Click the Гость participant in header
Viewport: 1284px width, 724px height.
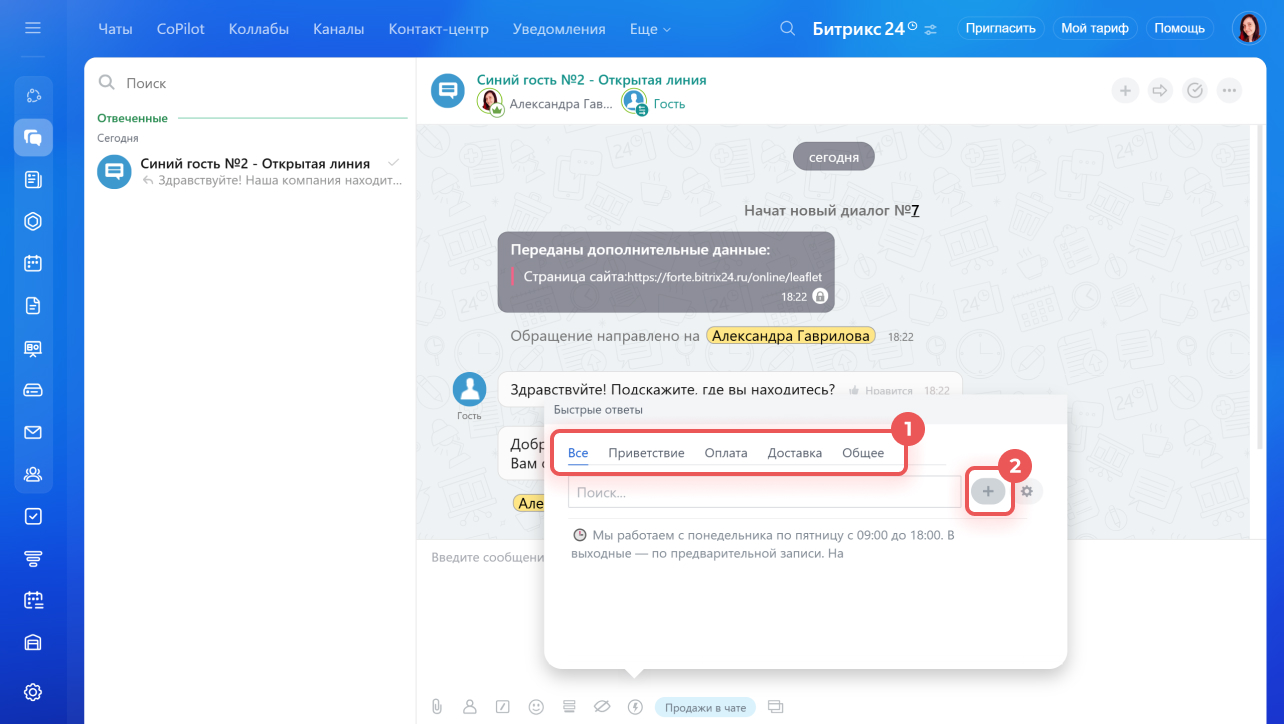[669, 103]
